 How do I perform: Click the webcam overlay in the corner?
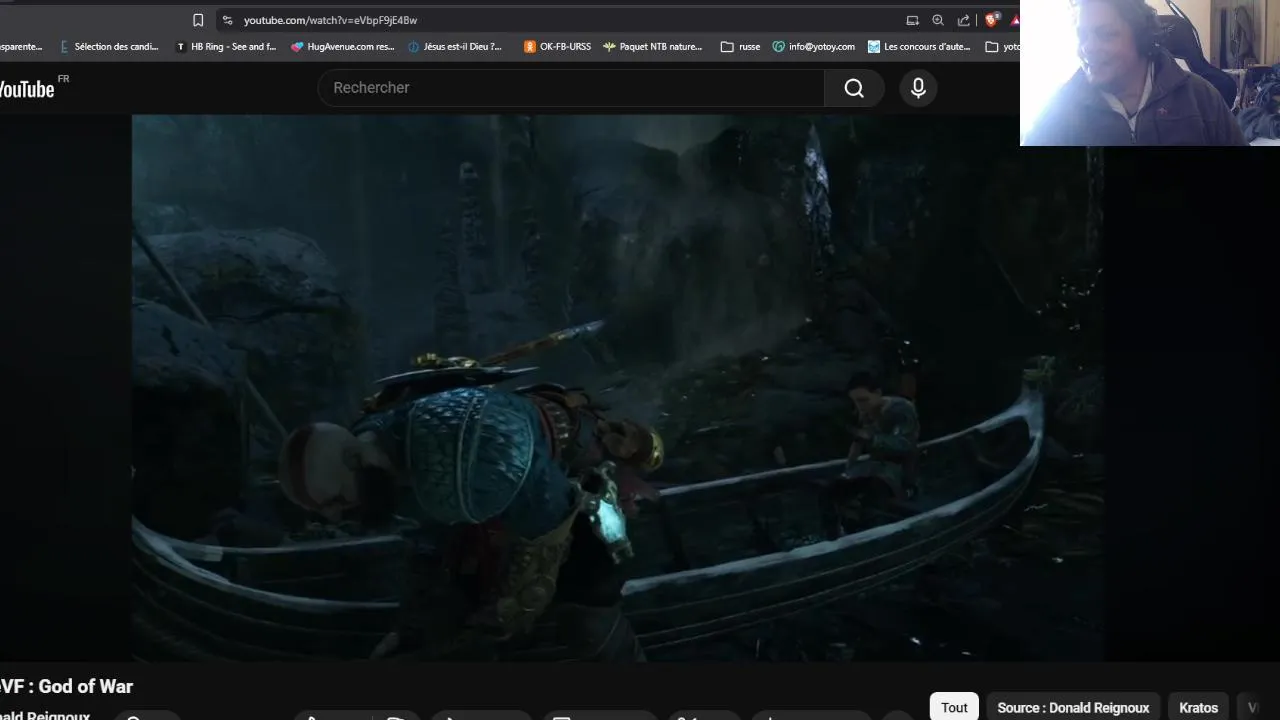1150,73
